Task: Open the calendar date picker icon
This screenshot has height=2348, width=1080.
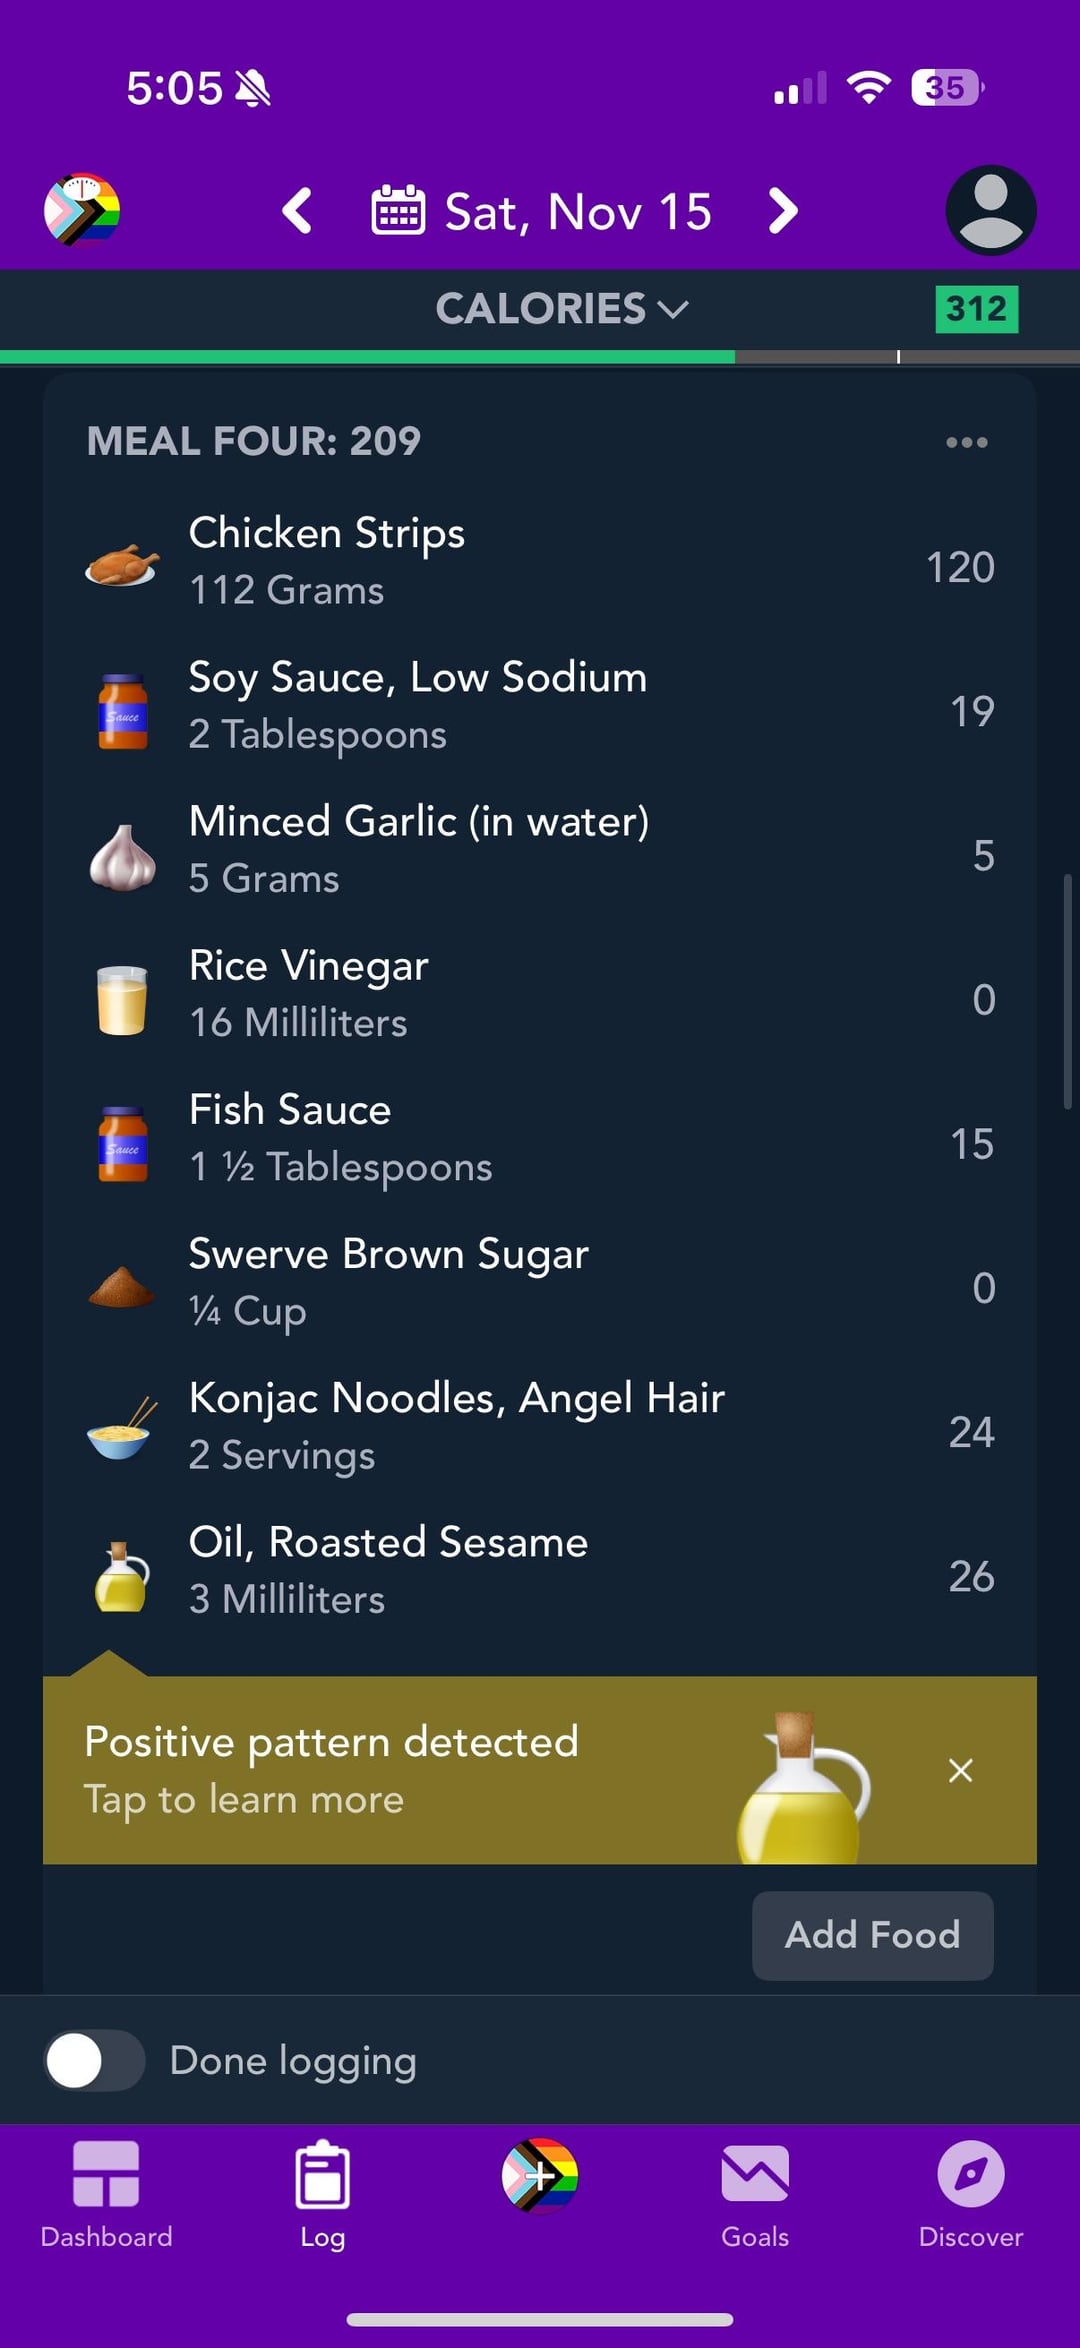Action: 398,211
